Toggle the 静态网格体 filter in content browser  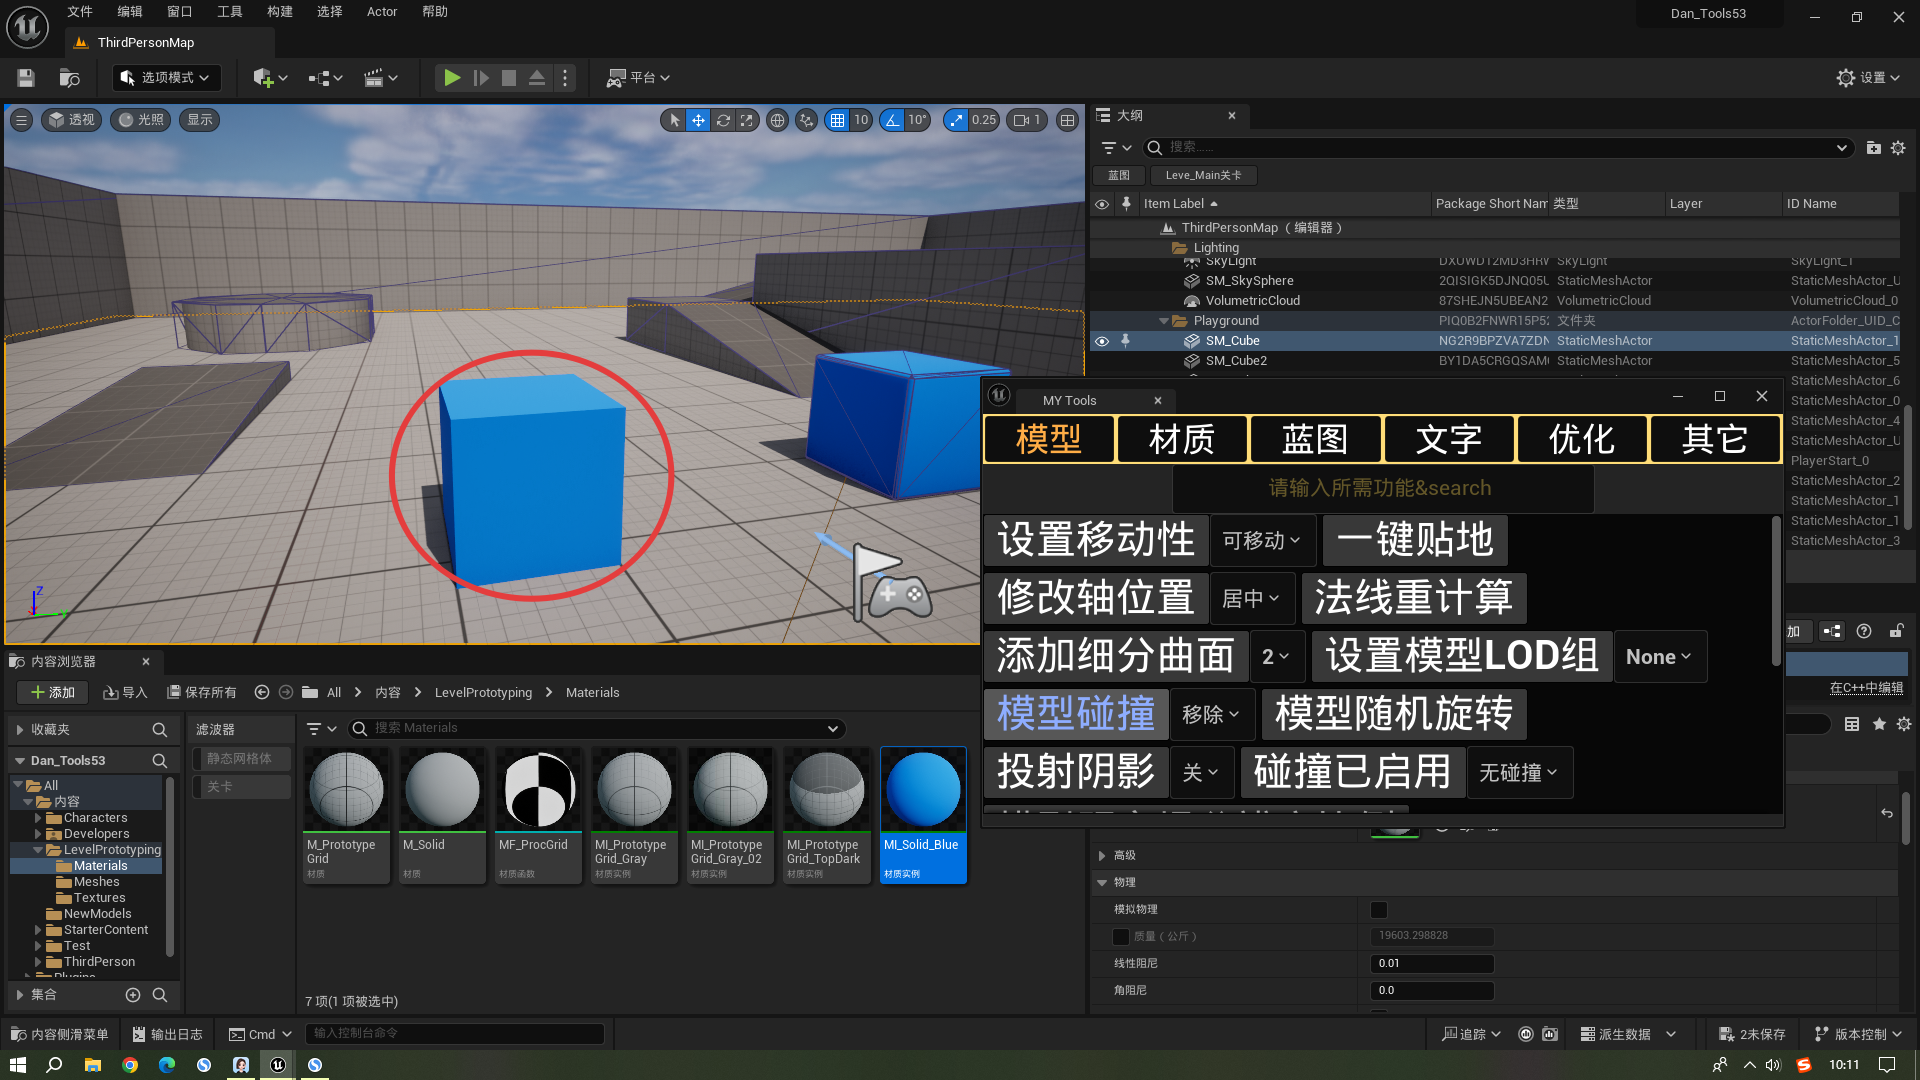tap(241, 759)
